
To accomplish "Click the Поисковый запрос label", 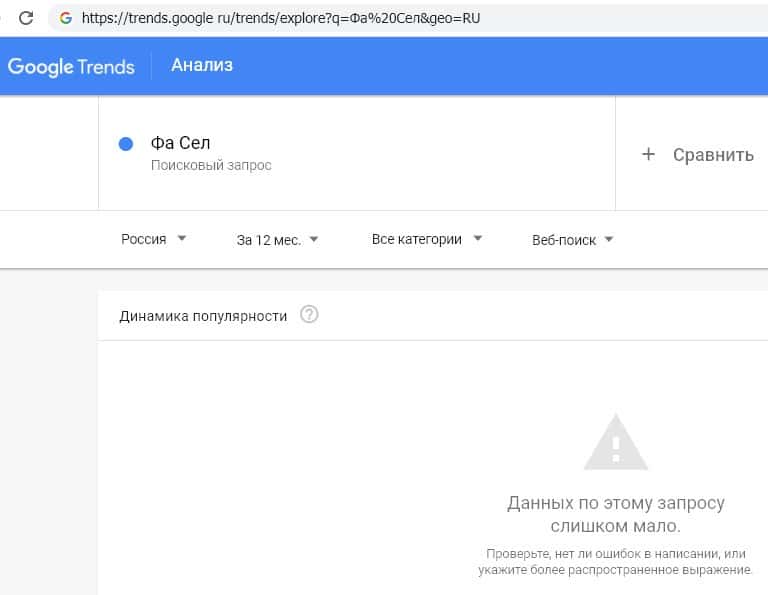I will click(x=211, y=165).
